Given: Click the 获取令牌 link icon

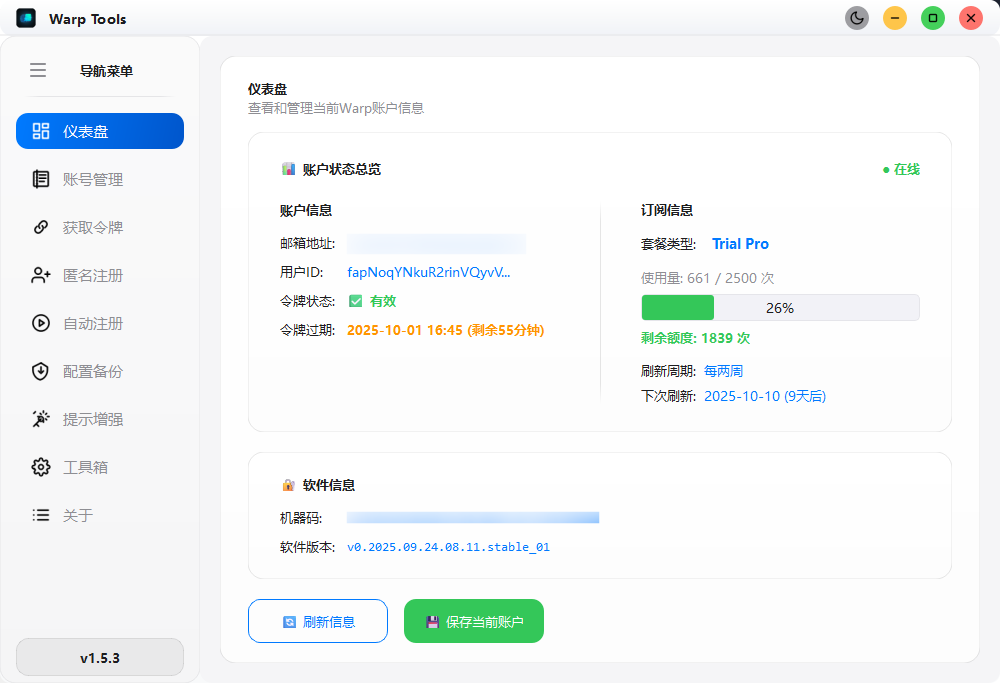Looking at the screenshot, I should coord(41,227).
